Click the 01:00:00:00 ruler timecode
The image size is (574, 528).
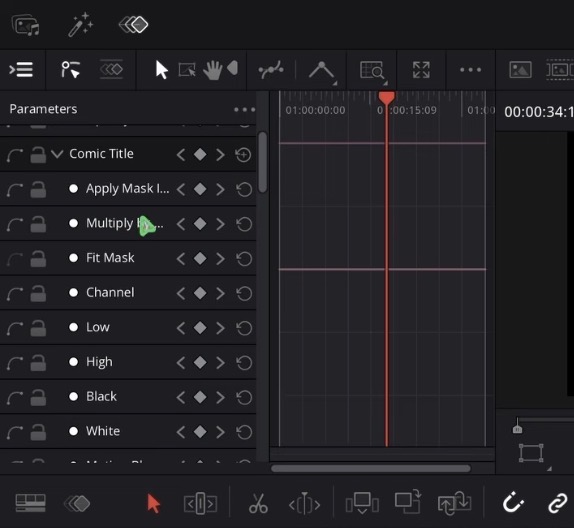315,110
